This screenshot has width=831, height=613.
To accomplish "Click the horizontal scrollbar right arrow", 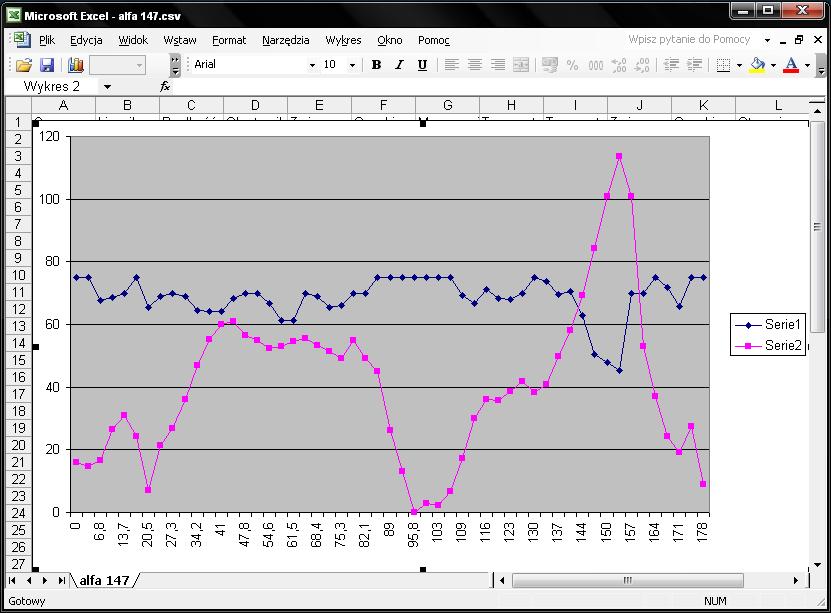I will pos(795,580).
